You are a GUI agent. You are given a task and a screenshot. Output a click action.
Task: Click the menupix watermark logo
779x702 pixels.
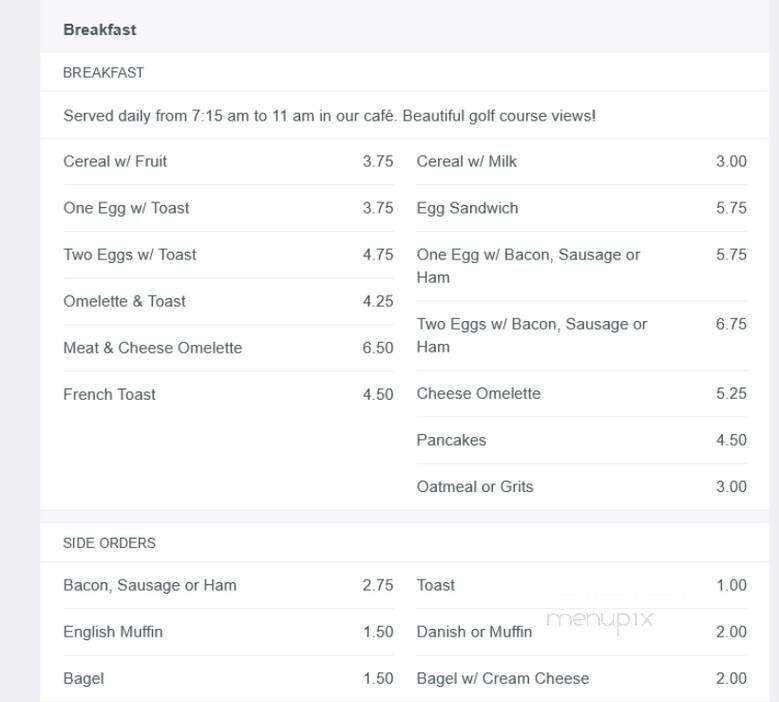pos(600,620)
